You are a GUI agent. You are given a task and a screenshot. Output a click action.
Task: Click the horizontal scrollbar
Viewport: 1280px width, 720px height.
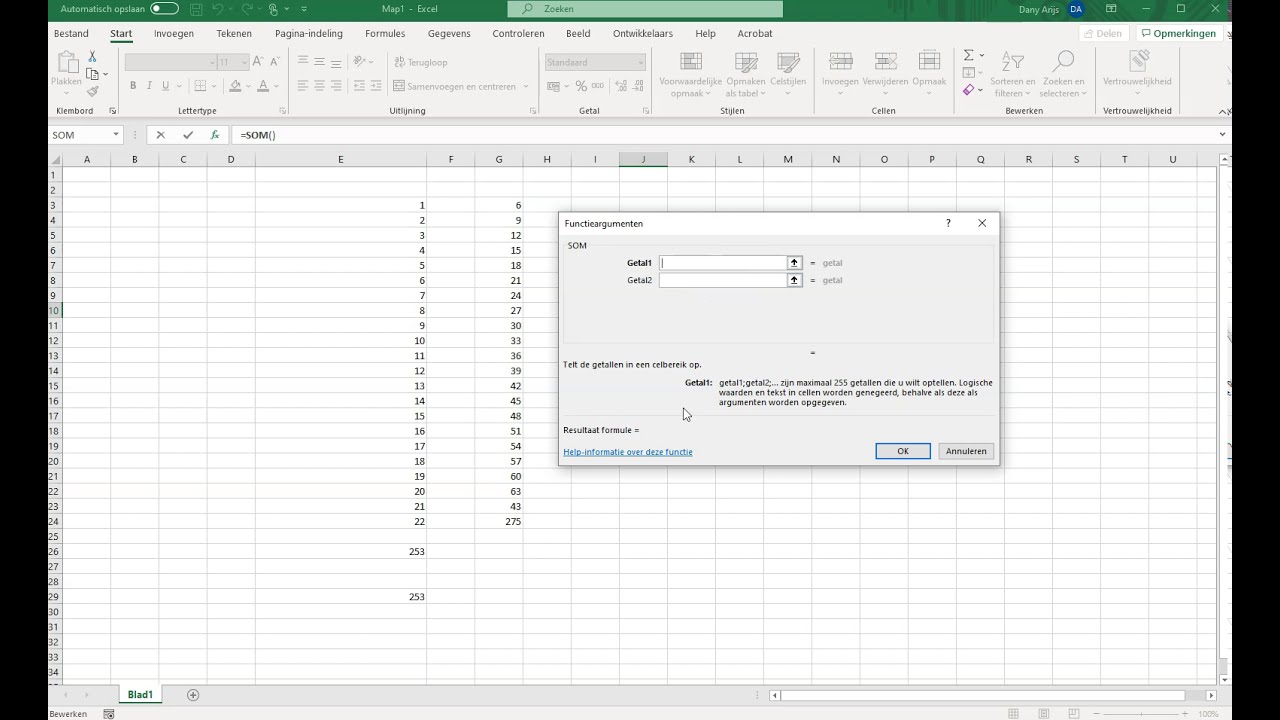(x=985, y=695)
